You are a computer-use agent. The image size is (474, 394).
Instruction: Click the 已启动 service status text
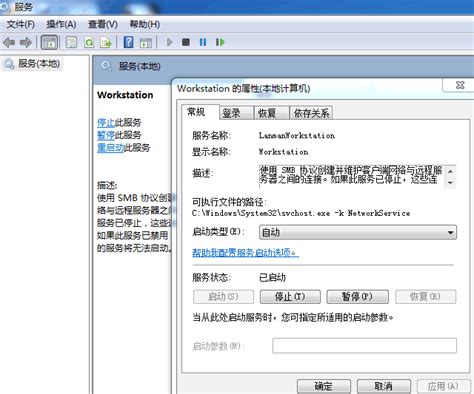[272, 277]
